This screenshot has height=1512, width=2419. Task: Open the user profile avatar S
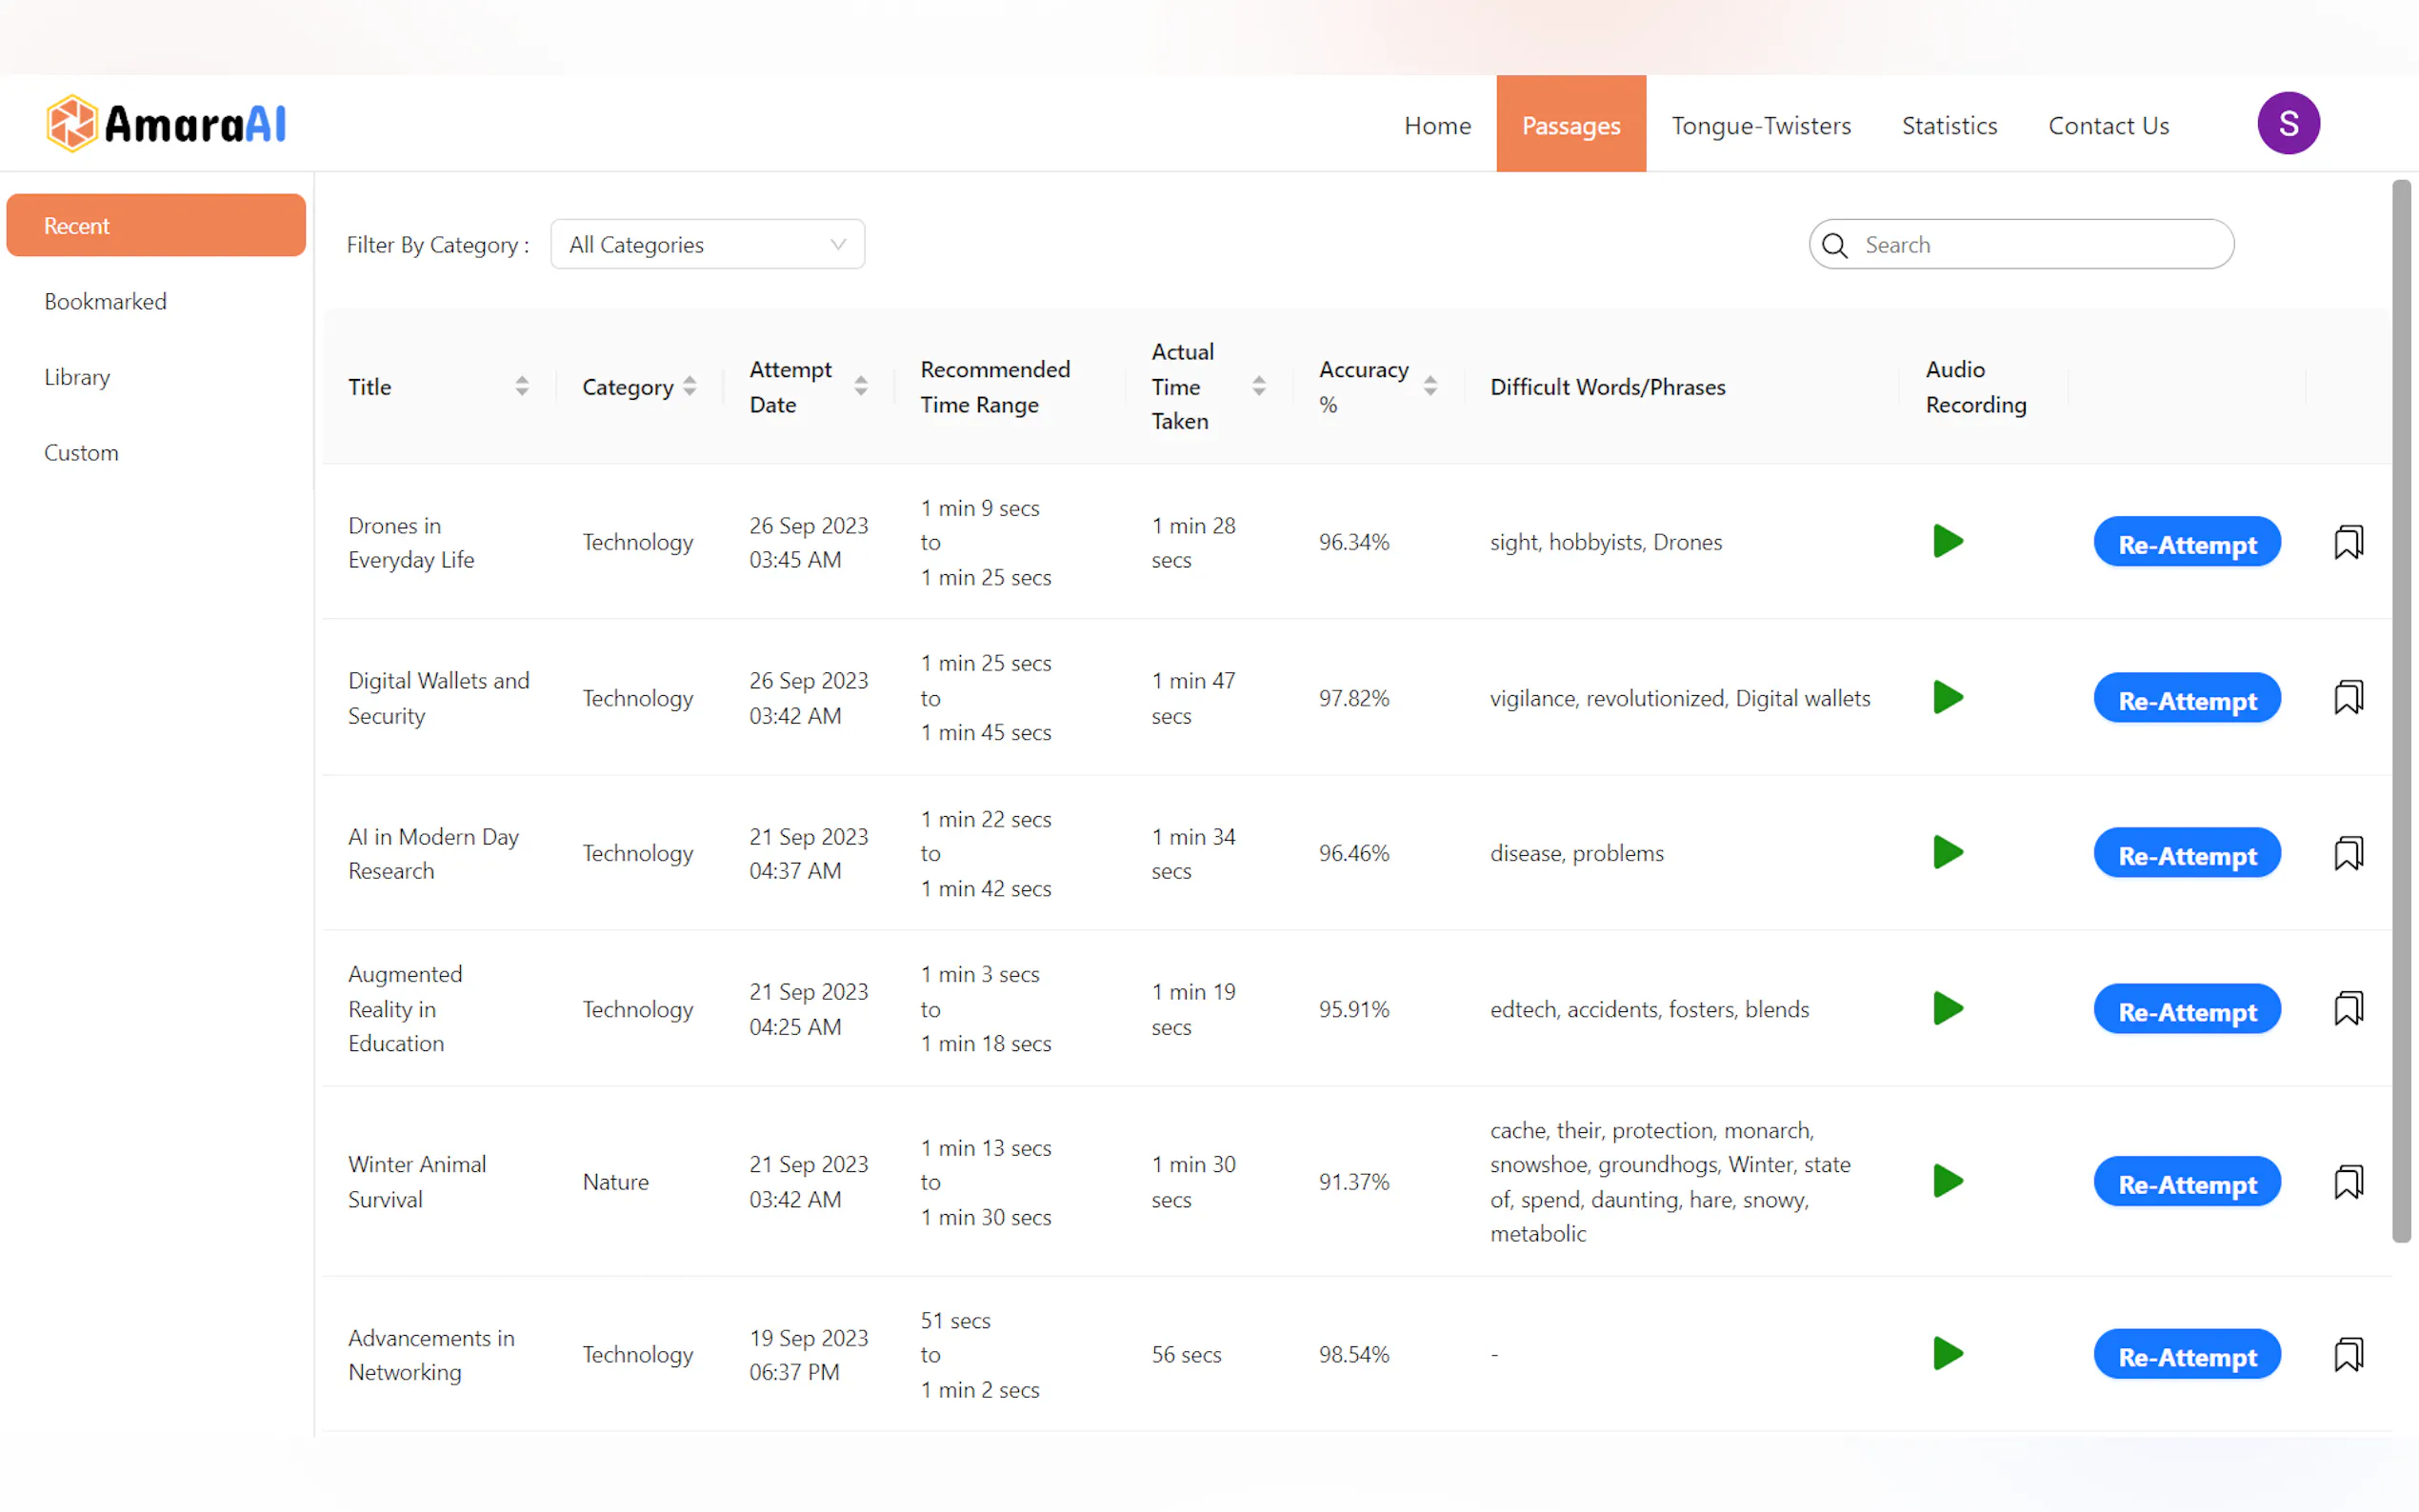(x=2287, y=124)
